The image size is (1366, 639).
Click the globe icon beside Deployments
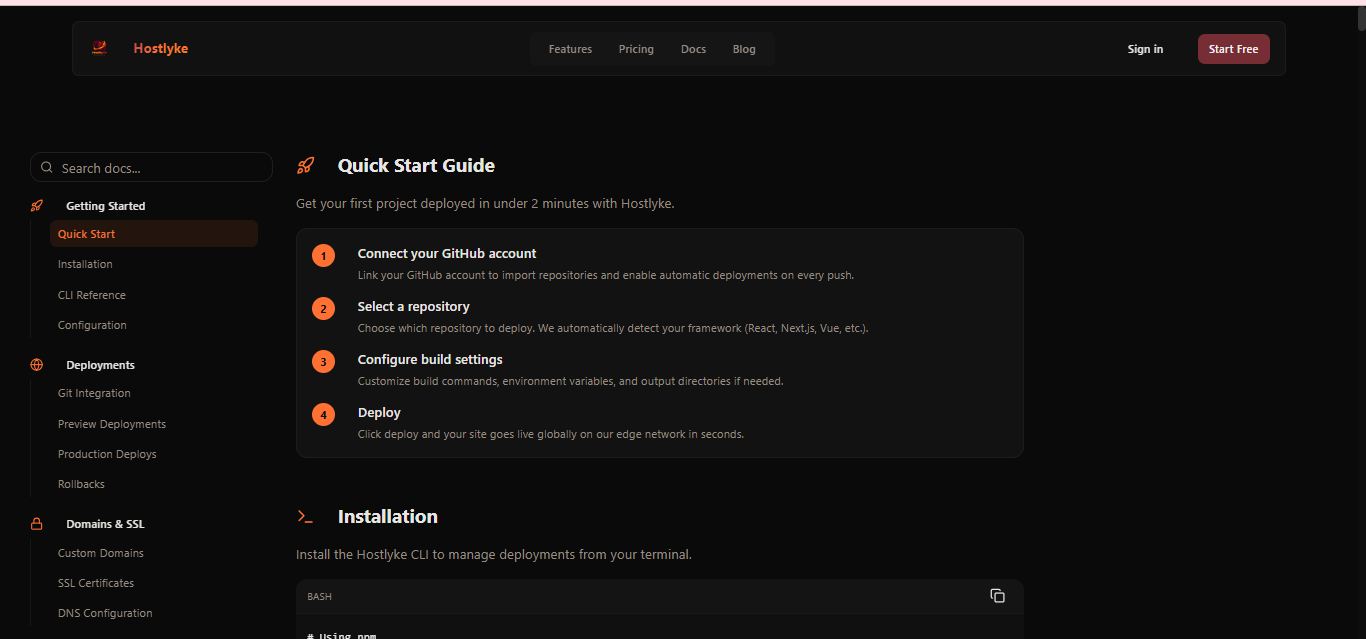[37, 364]
